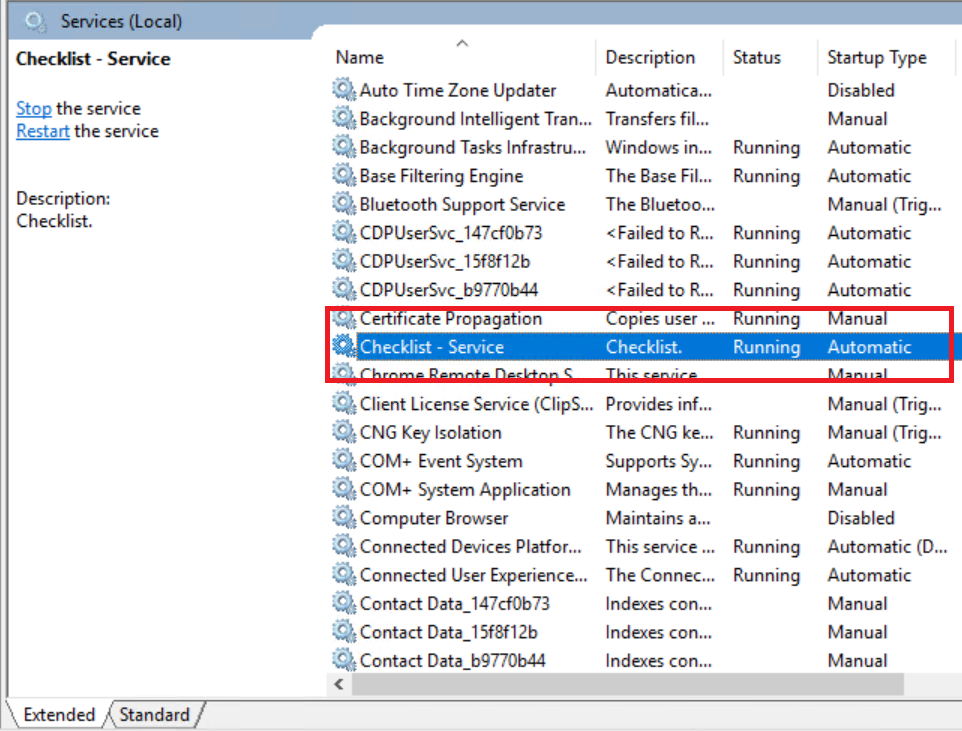Image resolution: width=962 pixels, height=731 pixels.
Task: Click the gear icon of Contact Data_147cf0b73
Action: click(344, 603)
